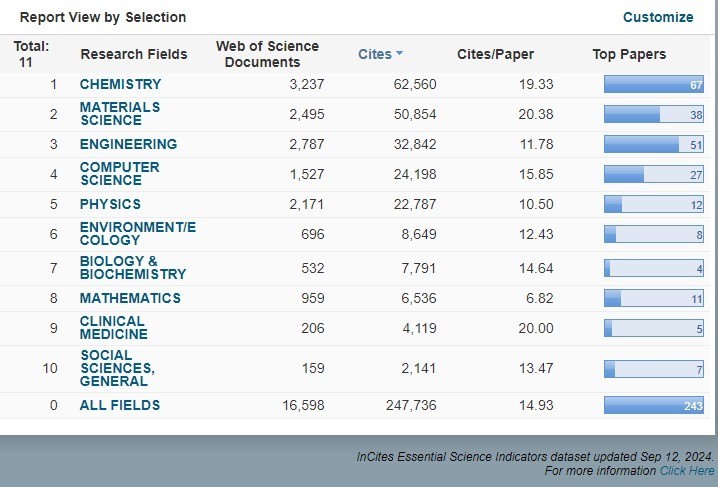Open the ALL FIELDS link
Viewport: 718px width, 487px height.
120,405
